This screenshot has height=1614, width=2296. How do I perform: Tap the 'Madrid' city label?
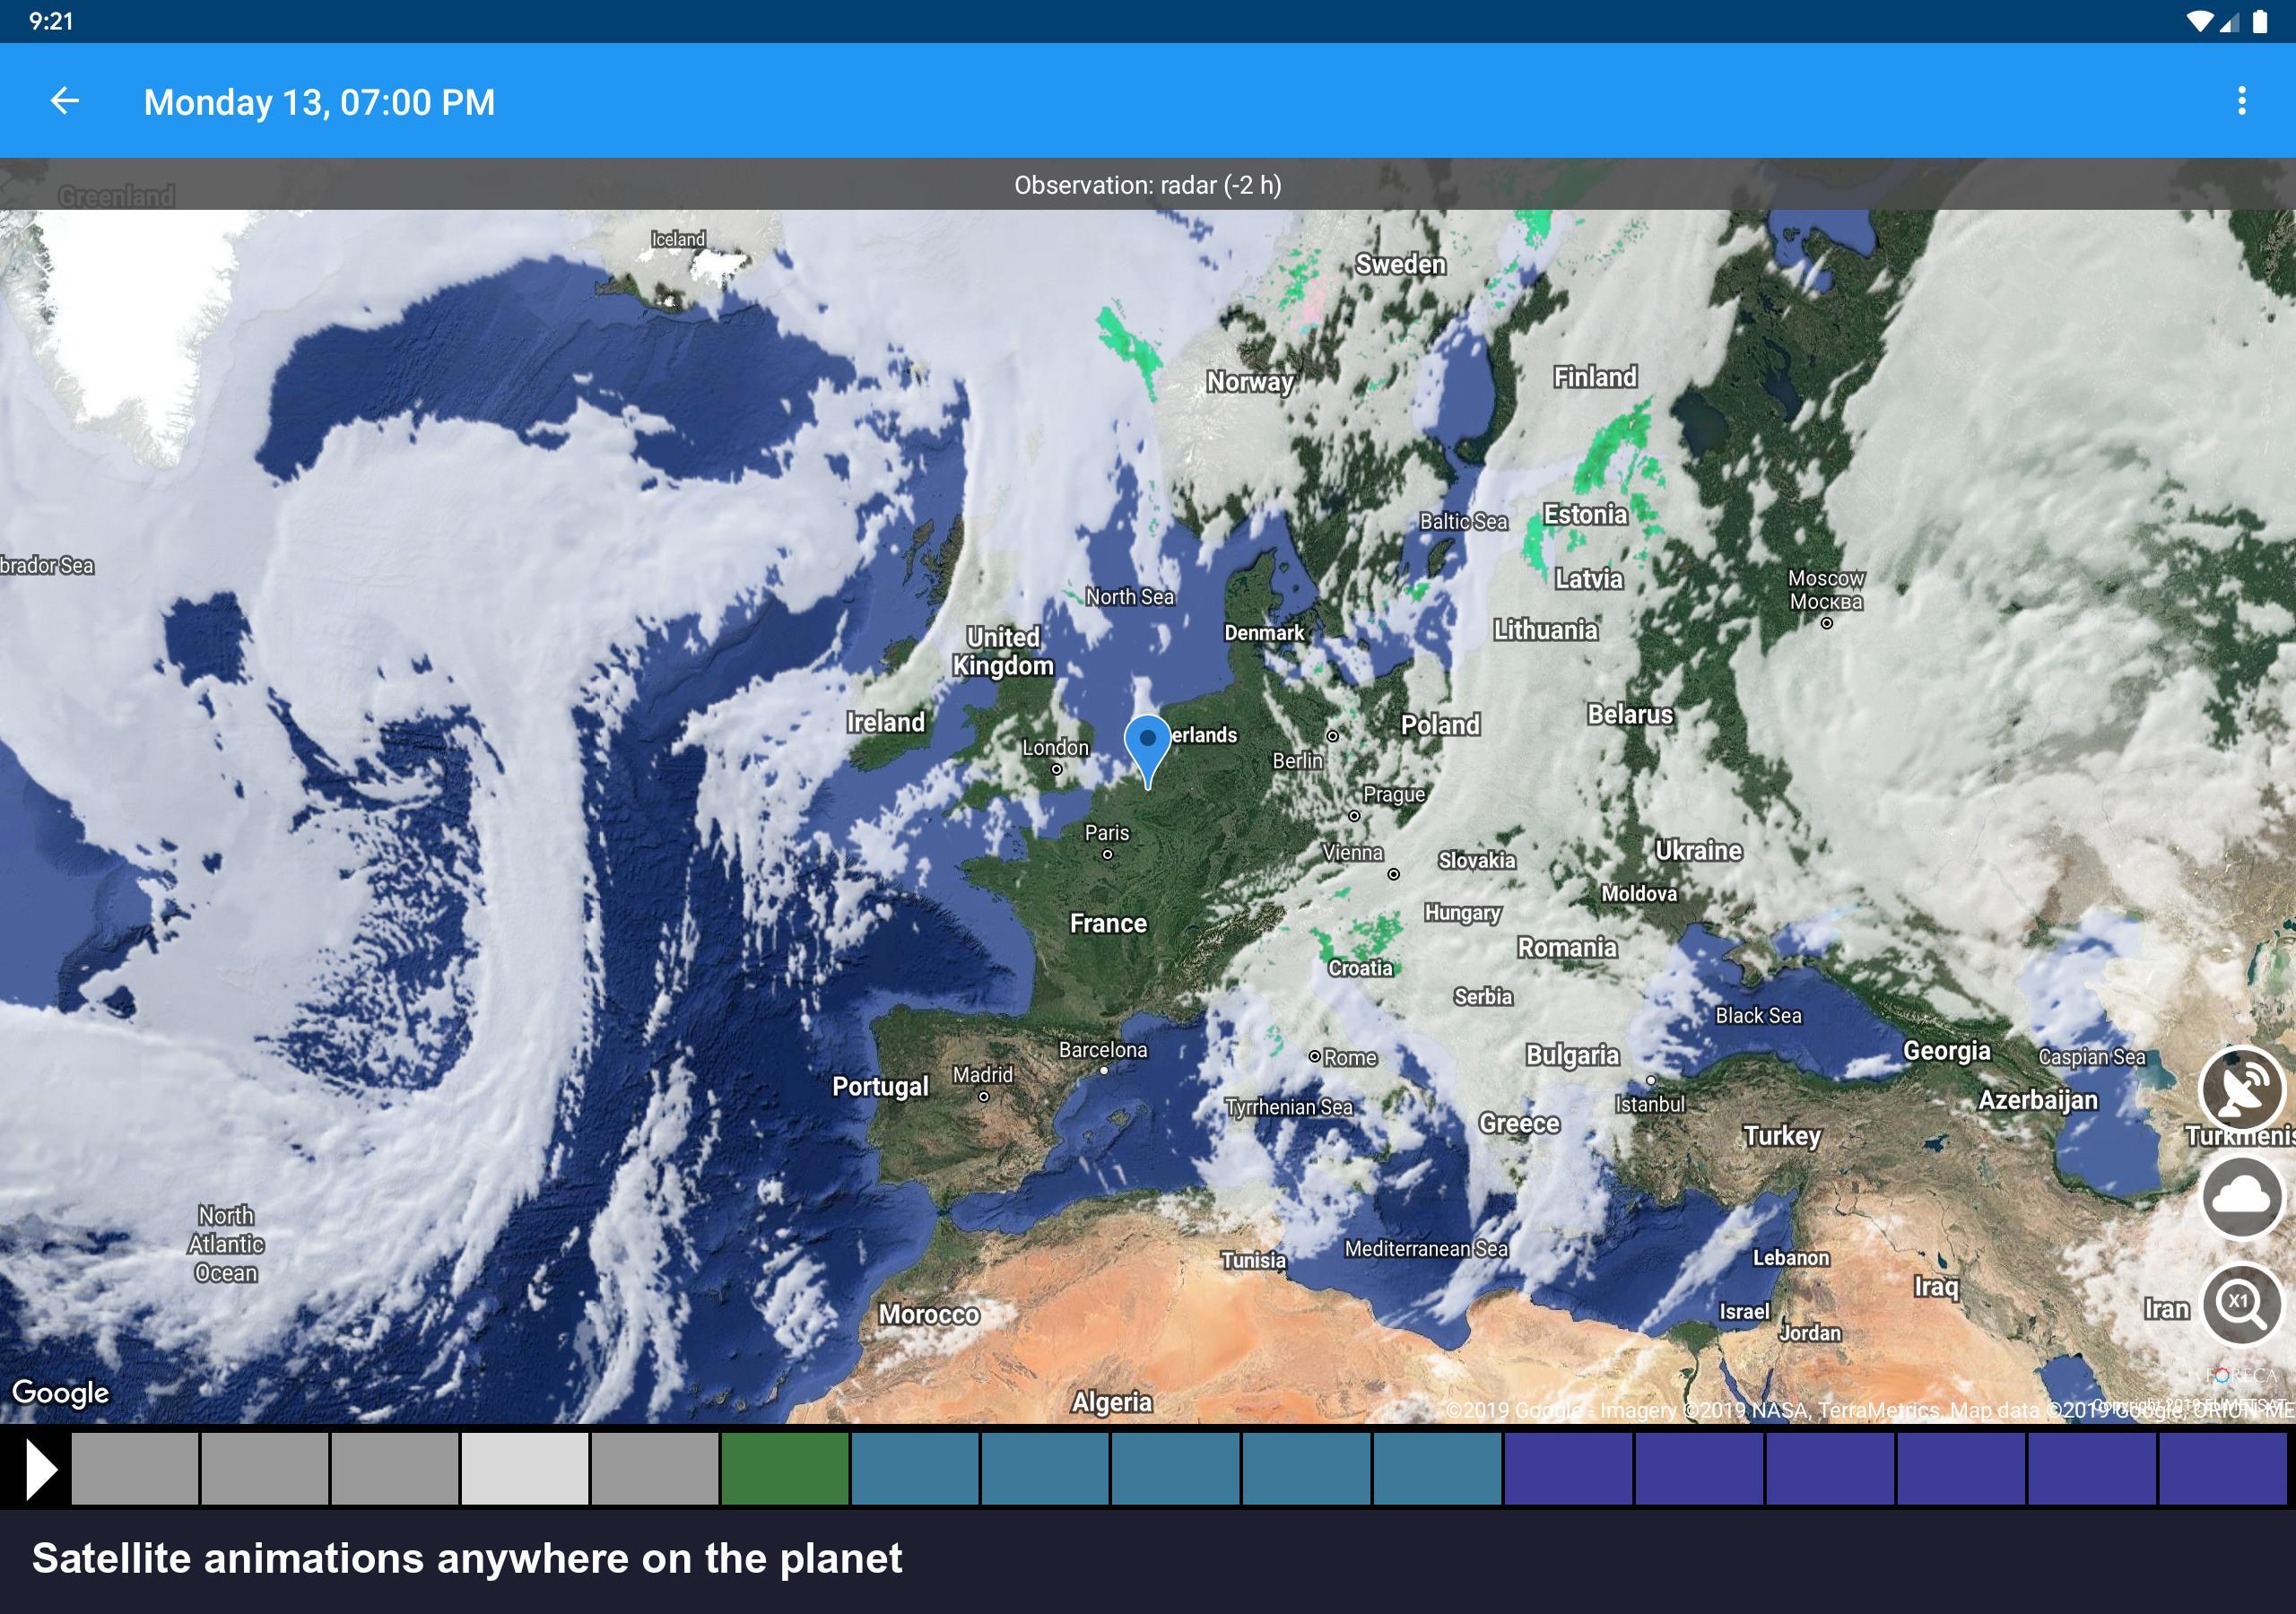982,1075
